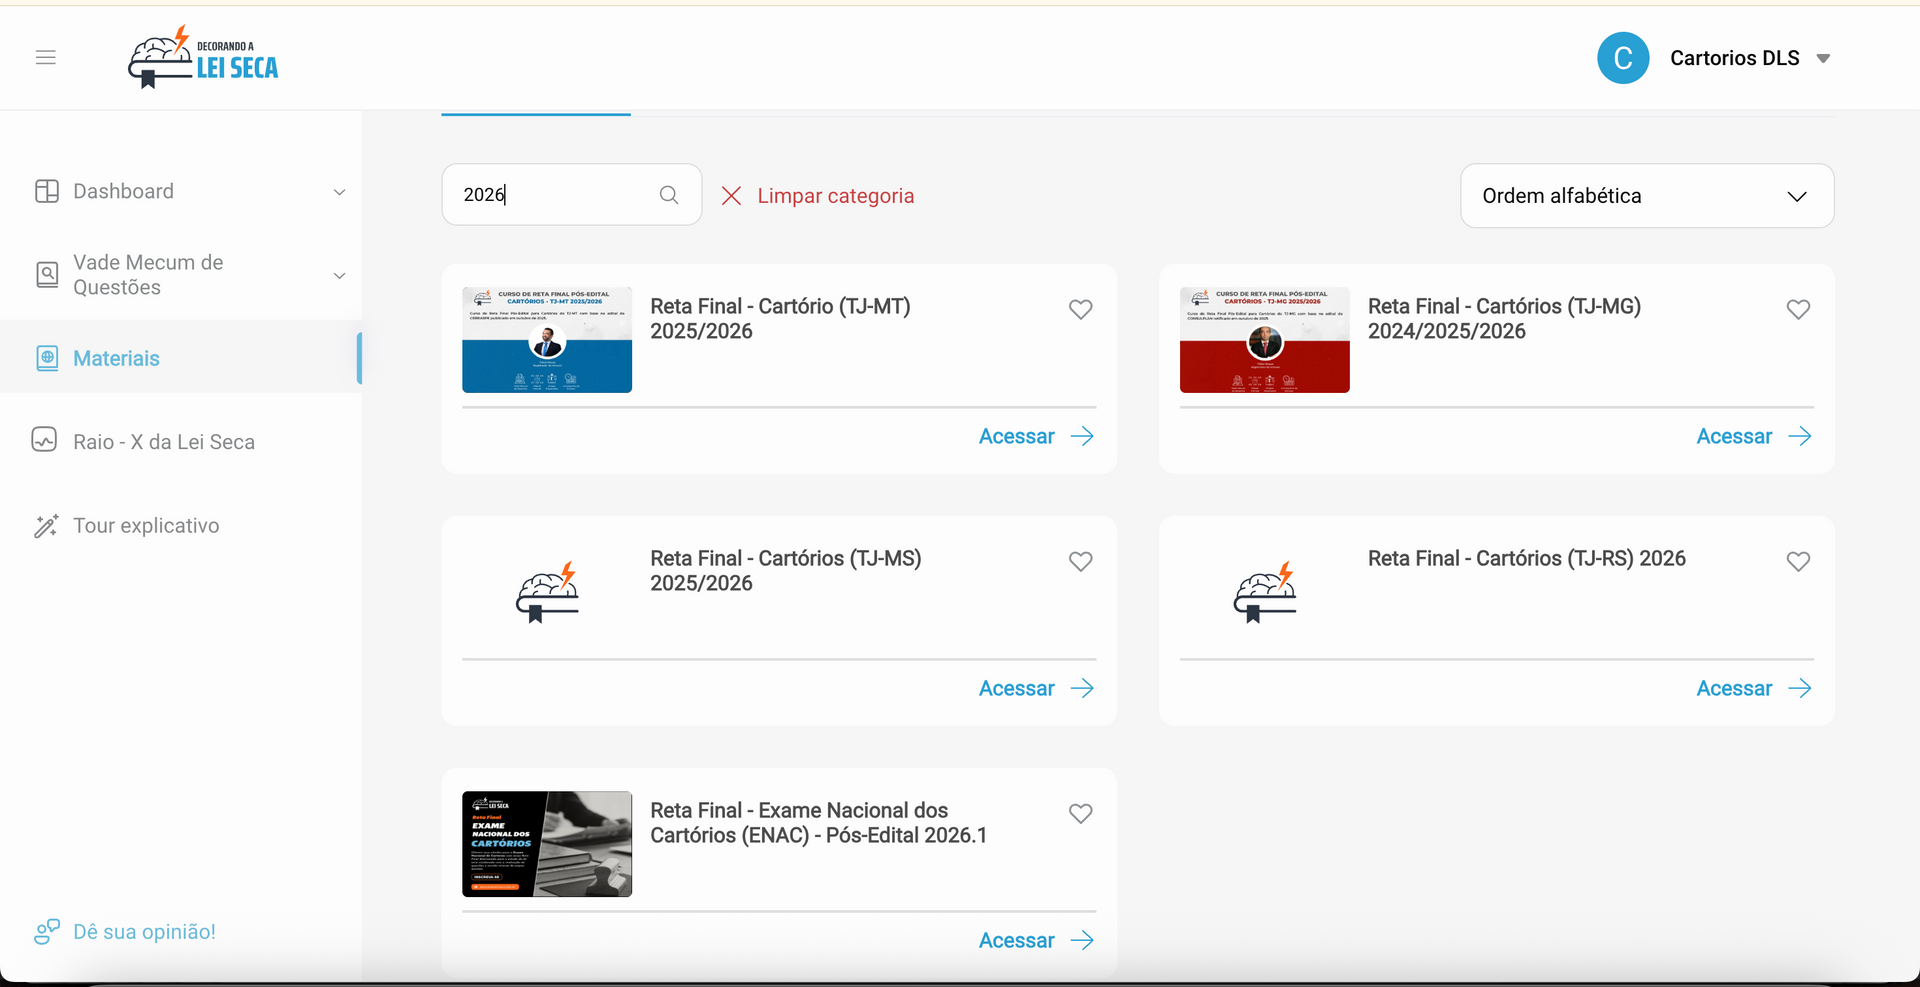The image size is (1920, 987).
Task: Open Raio - X da Lei Seca
Action: click(x=164, y=442)
